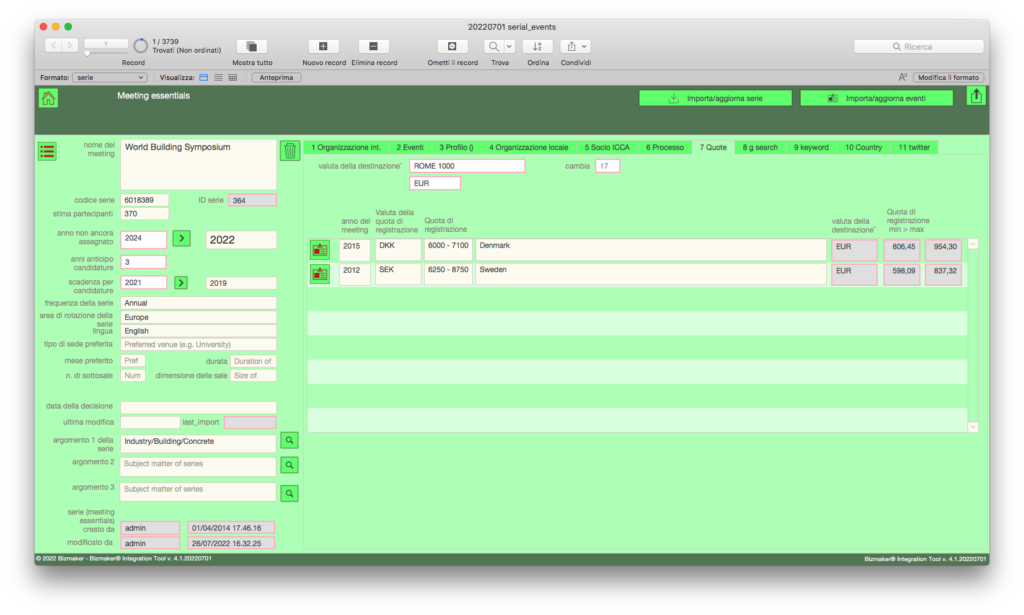The height and width of the screenshot is (615, 1024).
Task: Click the green home icon
Action: tap(48, 99)
